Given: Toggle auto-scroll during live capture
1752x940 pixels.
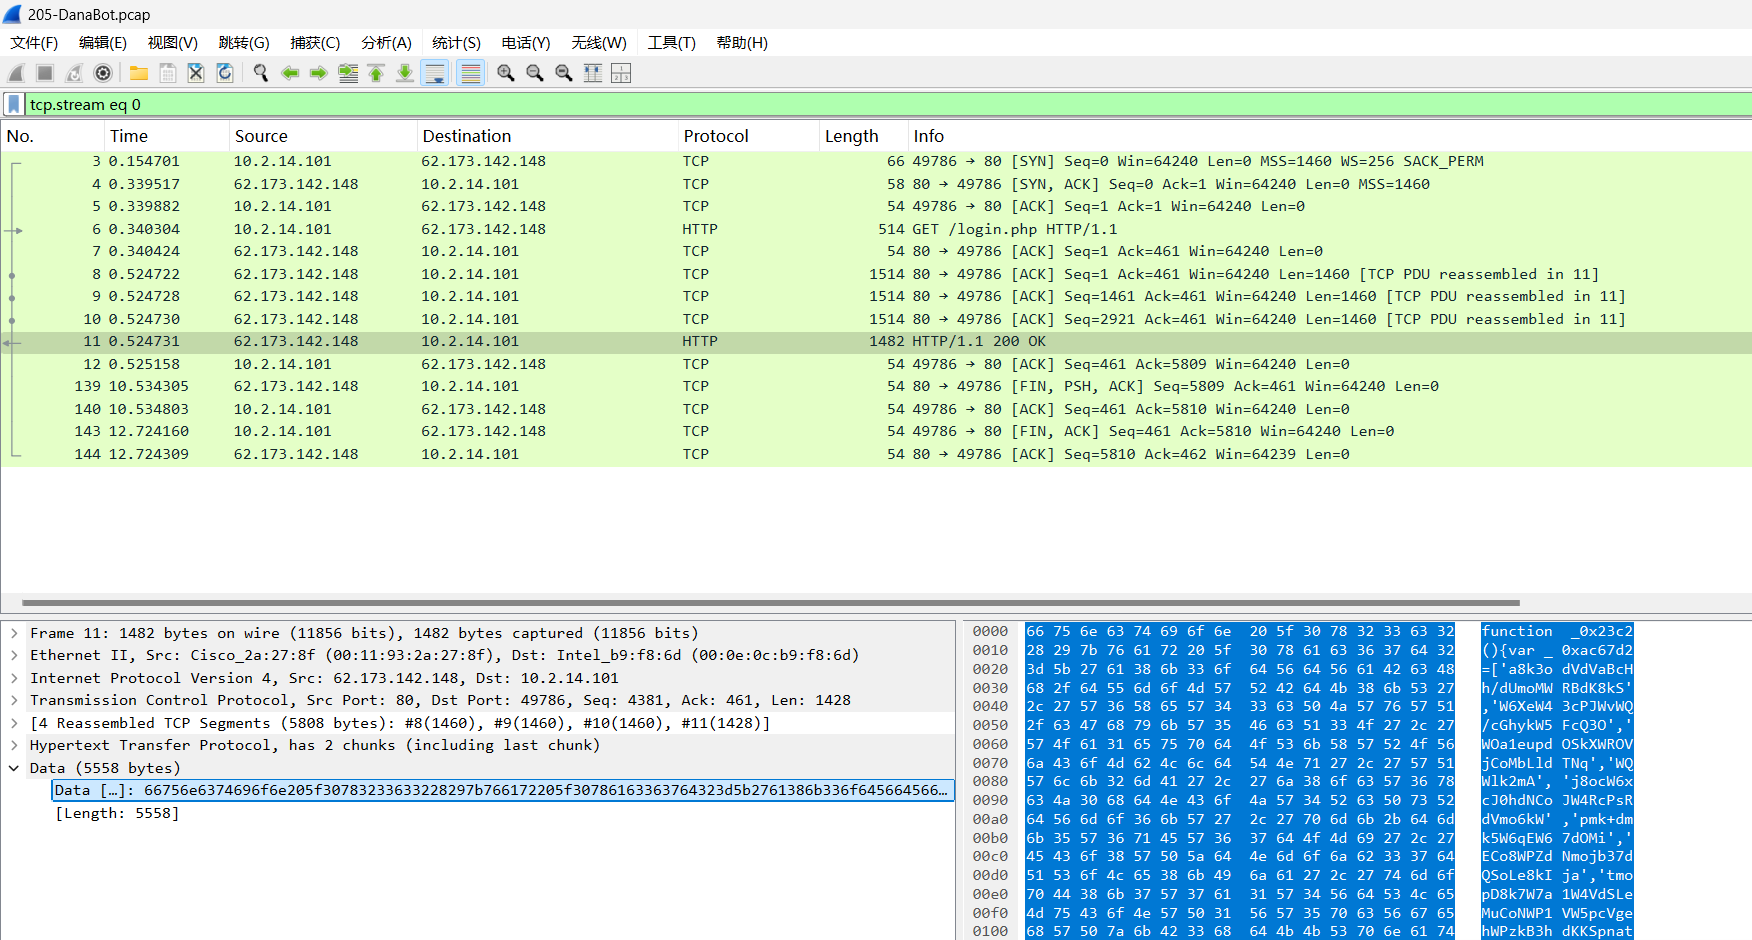Looking at the screenshot, I should (435, 73).
